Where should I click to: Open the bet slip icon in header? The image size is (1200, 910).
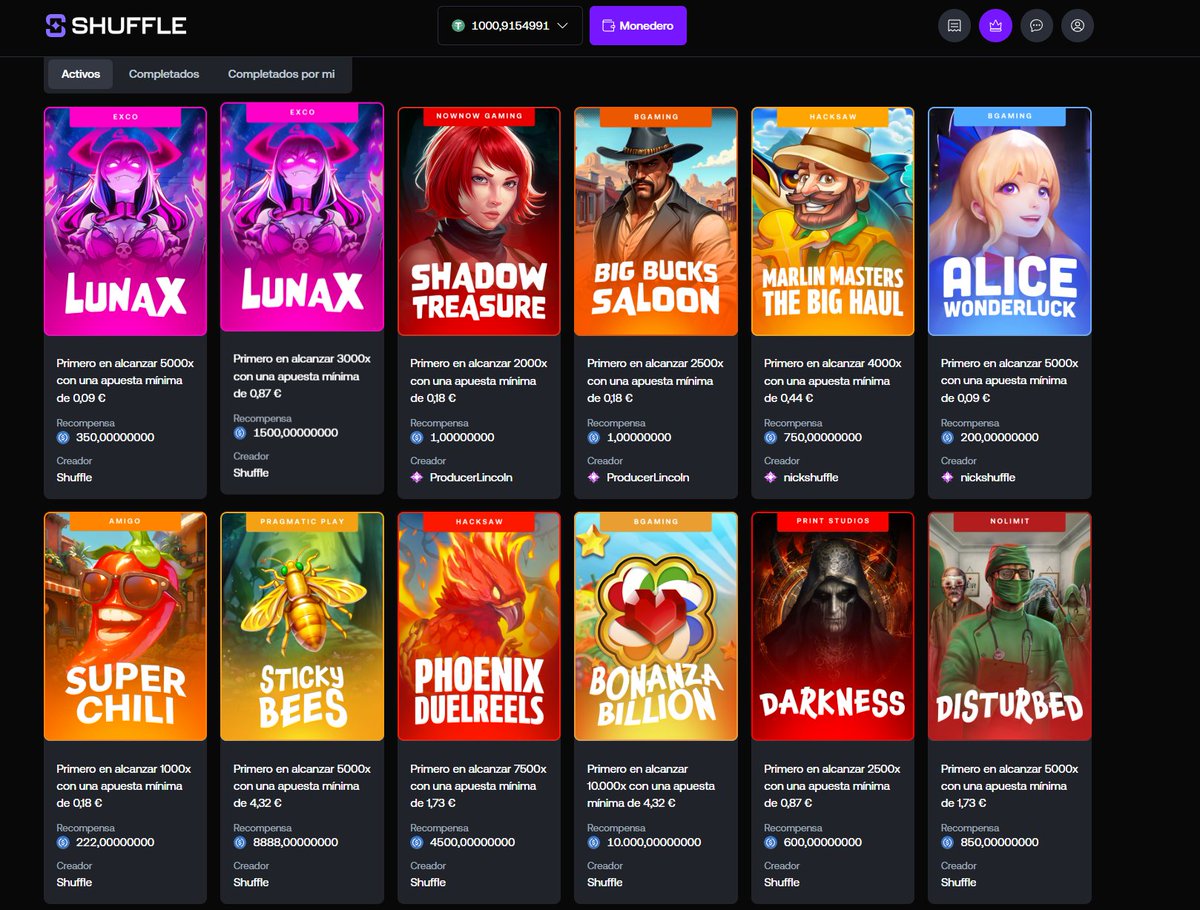[x=954, y=25]
